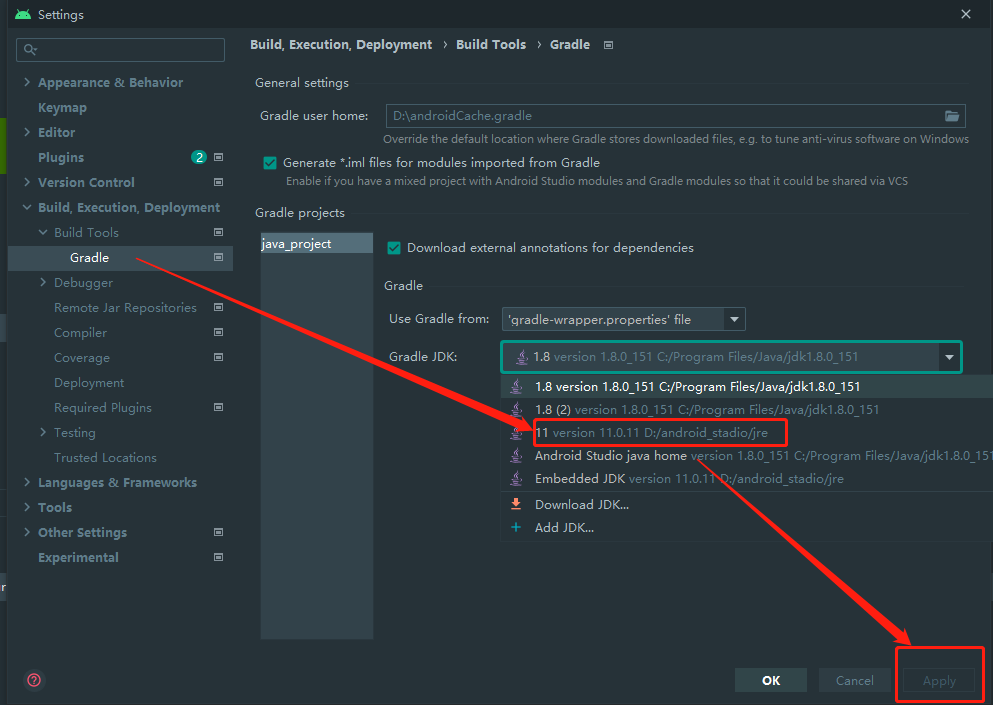Expand the Languages & Frameworks section

point(27,482)
